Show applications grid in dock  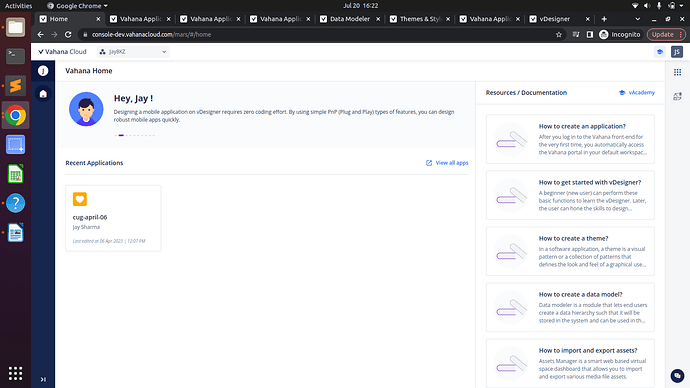click(15, 373)
